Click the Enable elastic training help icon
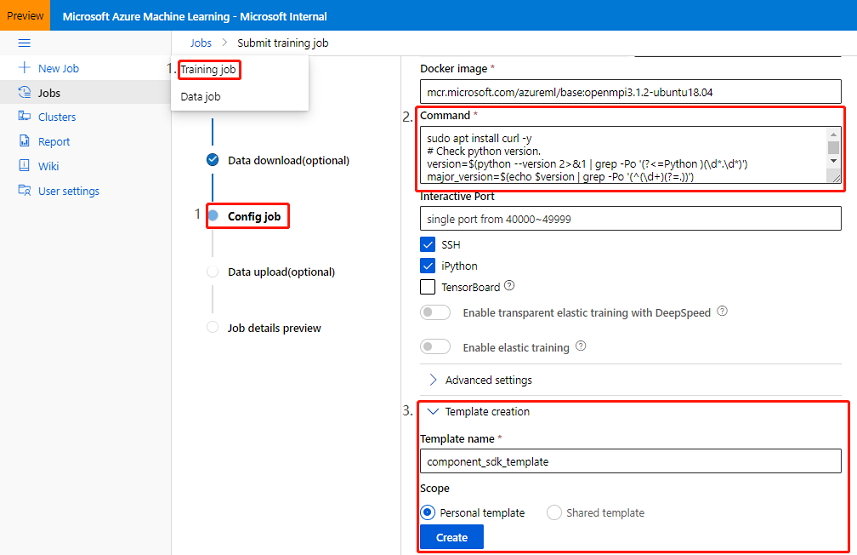 tap(581, 346)
